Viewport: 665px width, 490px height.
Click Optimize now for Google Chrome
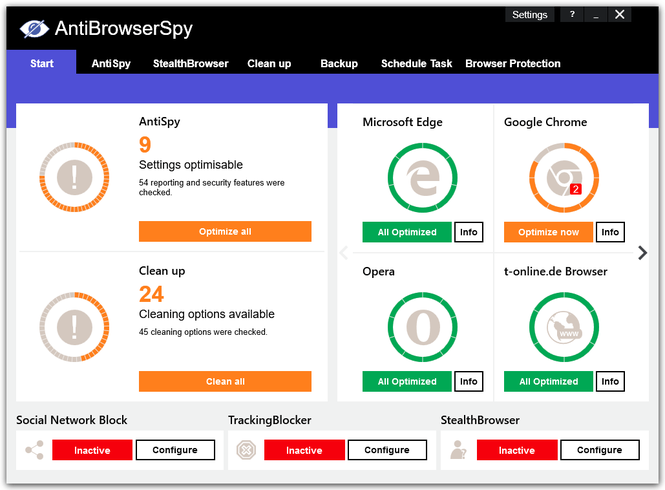click(x=548, y=232)
